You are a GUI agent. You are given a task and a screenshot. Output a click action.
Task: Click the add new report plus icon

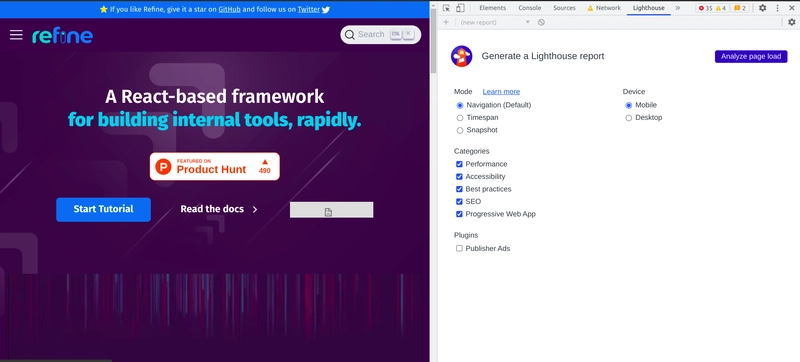(x=446, y=22)
